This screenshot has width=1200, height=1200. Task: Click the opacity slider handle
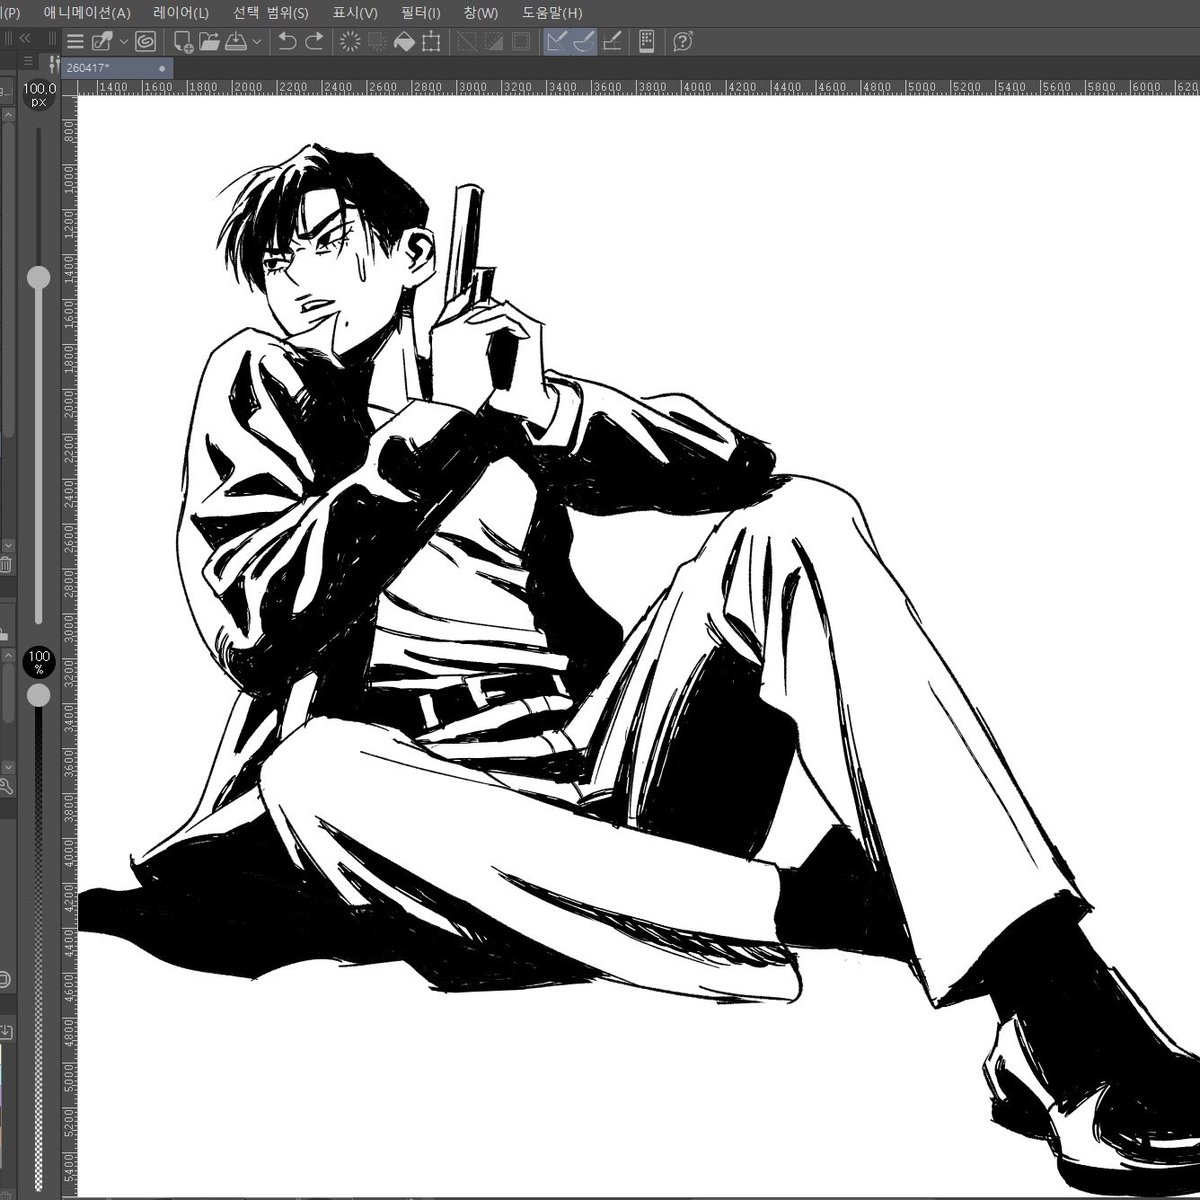coord(38,695)
